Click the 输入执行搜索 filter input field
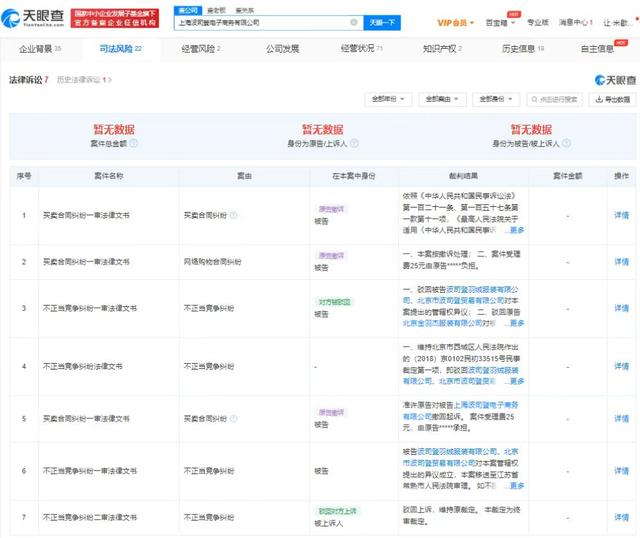The image size is (640, 538). click(x=557, y=99)
